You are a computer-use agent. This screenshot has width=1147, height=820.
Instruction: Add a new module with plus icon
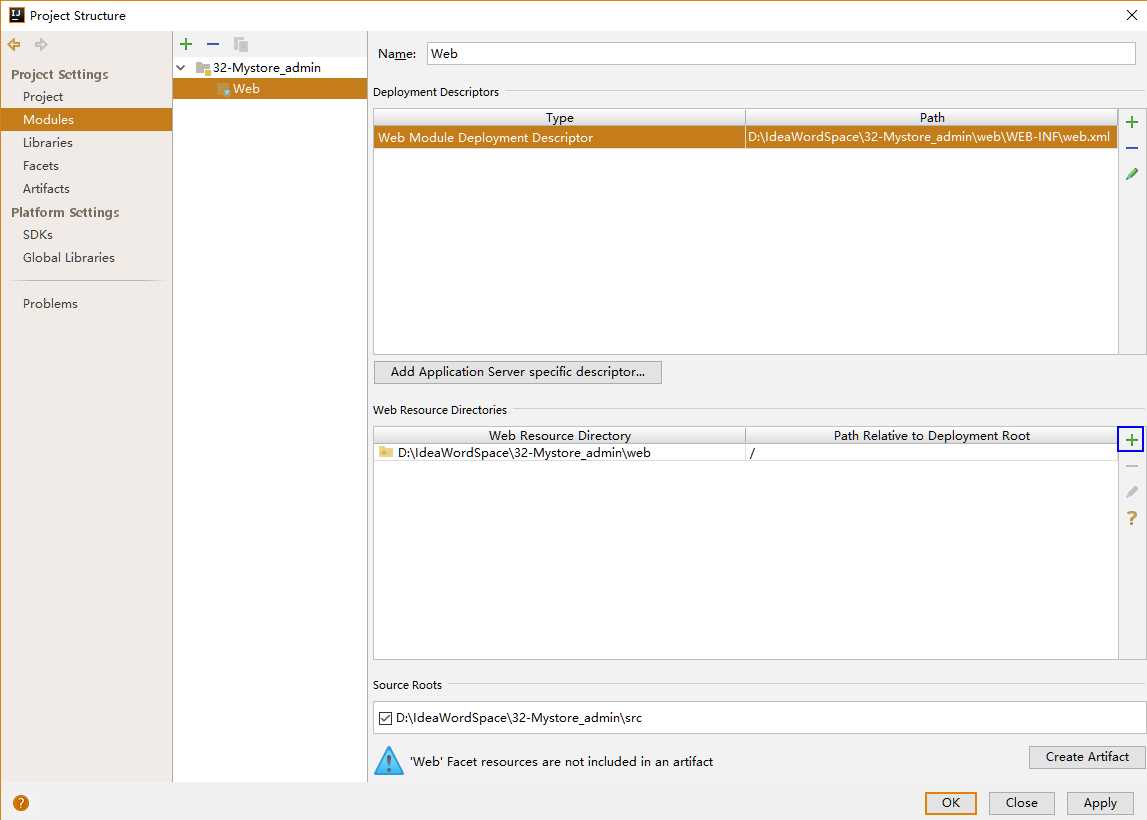click(186, 44)
